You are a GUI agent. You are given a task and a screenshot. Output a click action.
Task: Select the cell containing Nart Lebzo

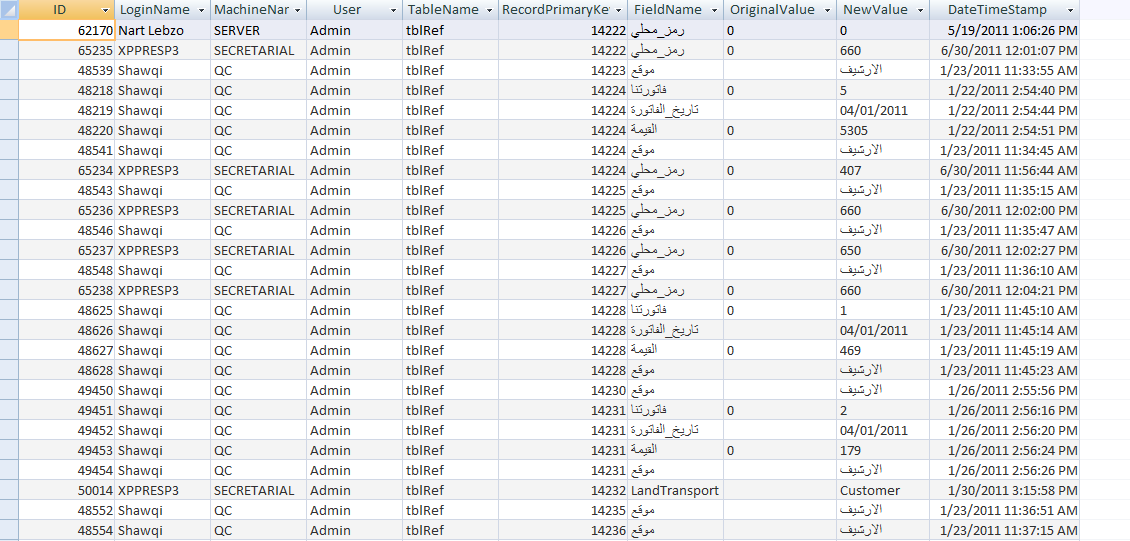163,30
